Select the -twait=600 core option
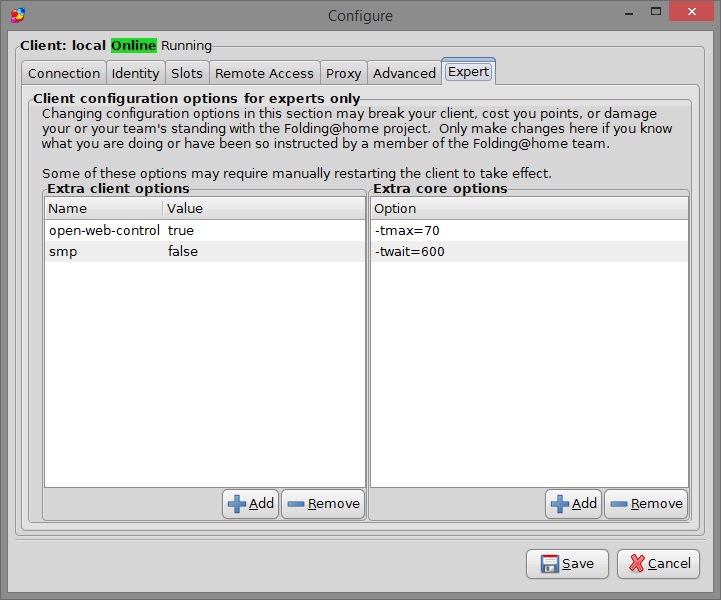Screen dimensions: 721x600 coord(529,251)
